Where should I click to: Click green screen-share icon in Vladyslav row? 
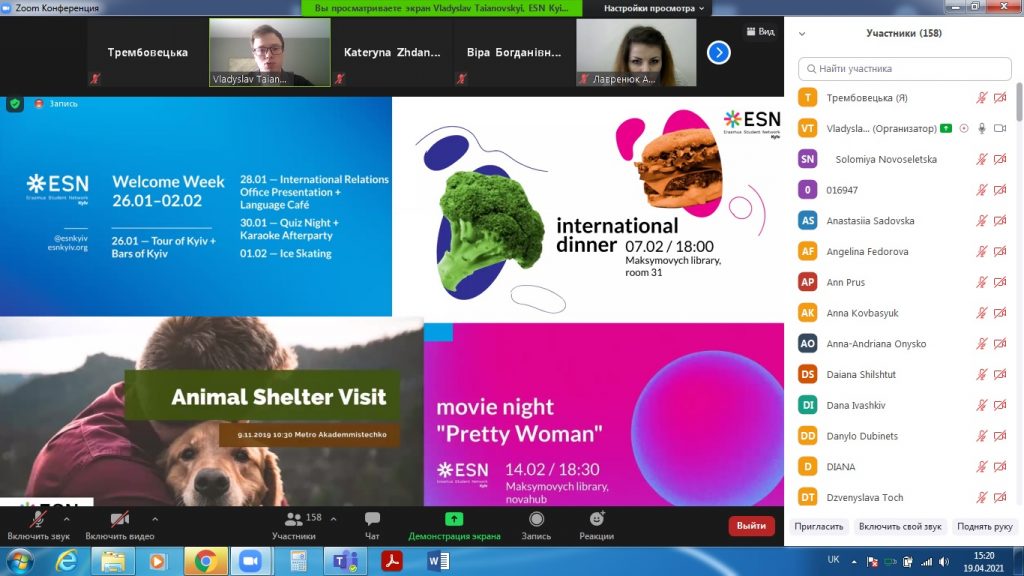(x=946, y=129)
